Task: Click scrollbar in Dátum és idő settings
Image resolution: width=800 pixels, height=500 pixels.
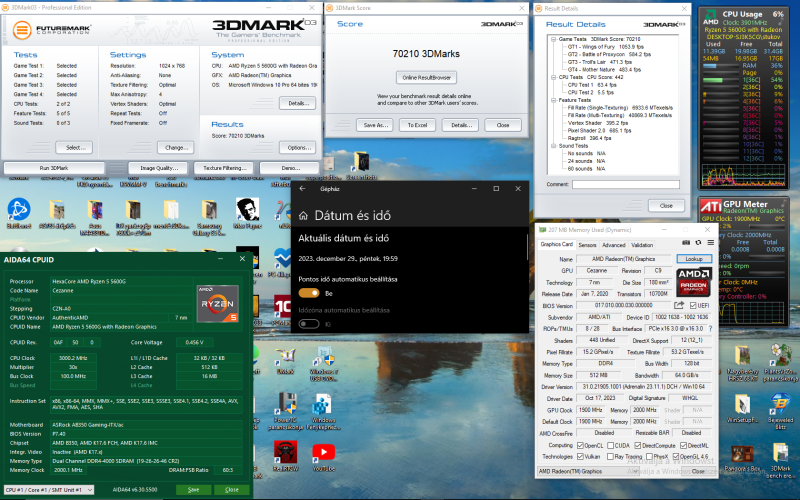Action: tap(527, 247)
